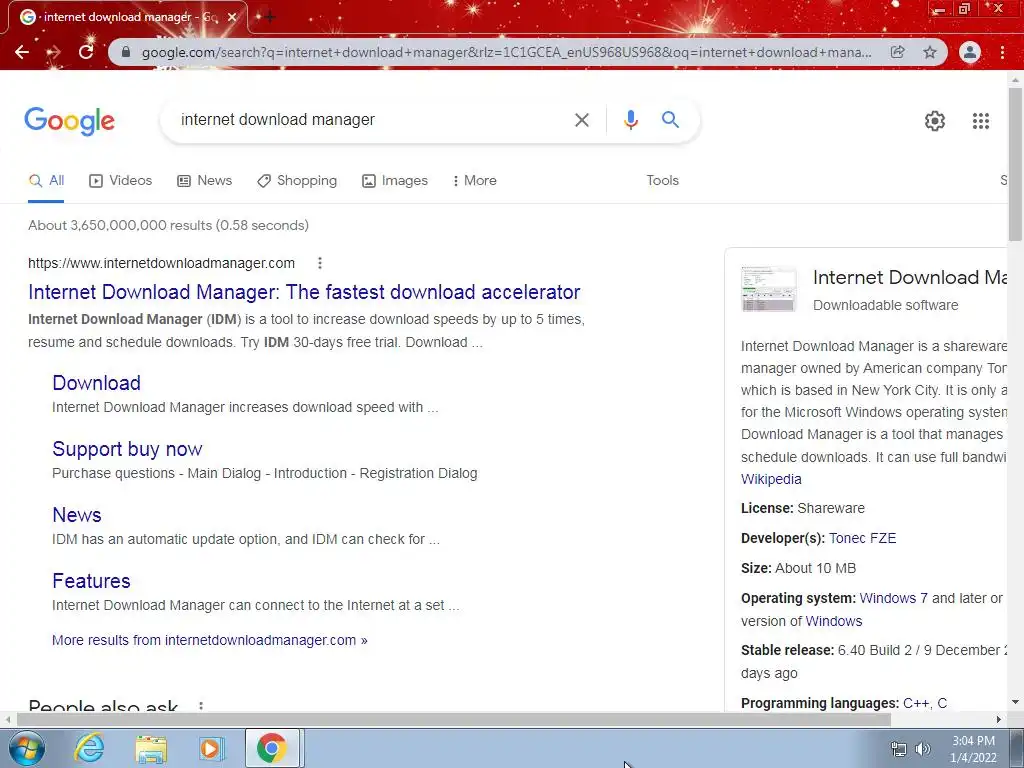Screen dimensions: 1024x768
Task: Open Google settings gear
Action: [x=935, y=121]
